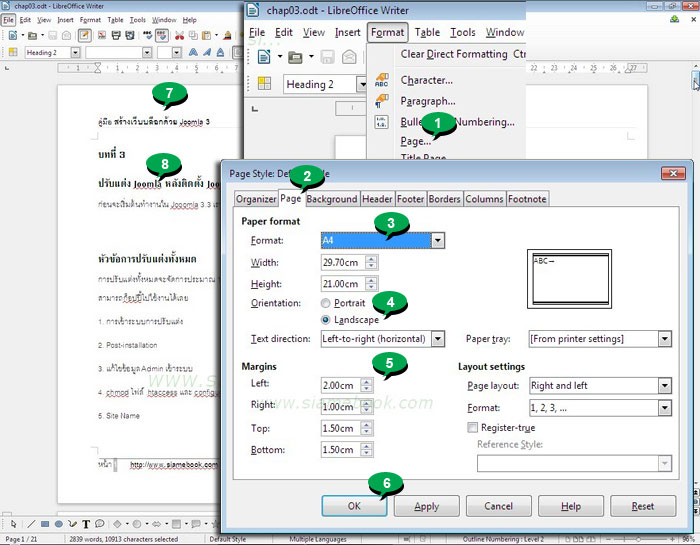Select the Callouts tool in drawing toolbar
This screenshot has width=700, height=545.
[99, 524]
